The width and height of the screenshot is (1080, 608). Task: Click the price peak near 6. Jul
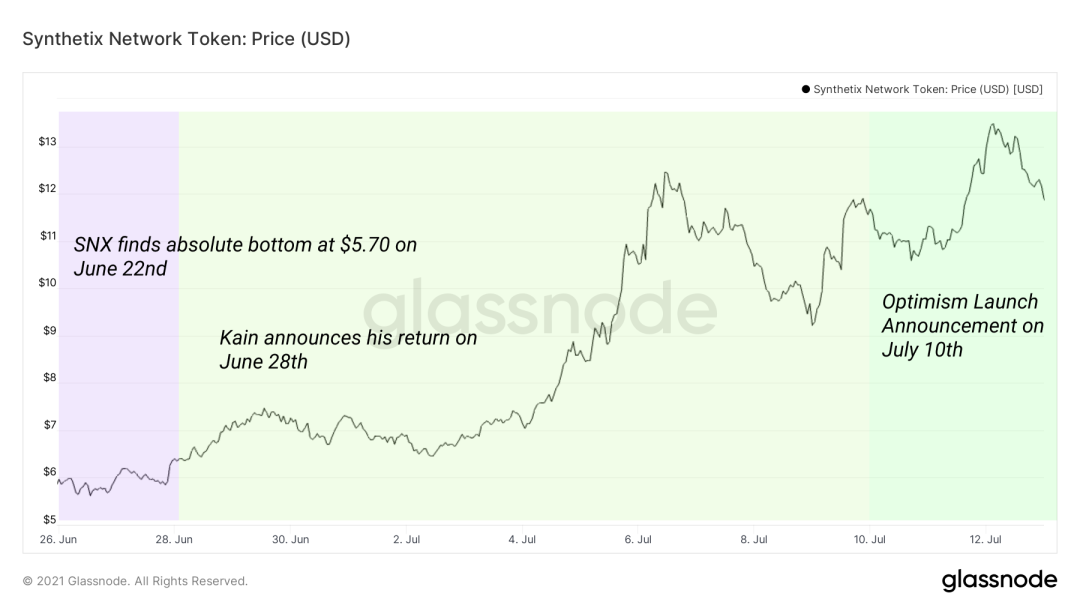pos(665,173)
